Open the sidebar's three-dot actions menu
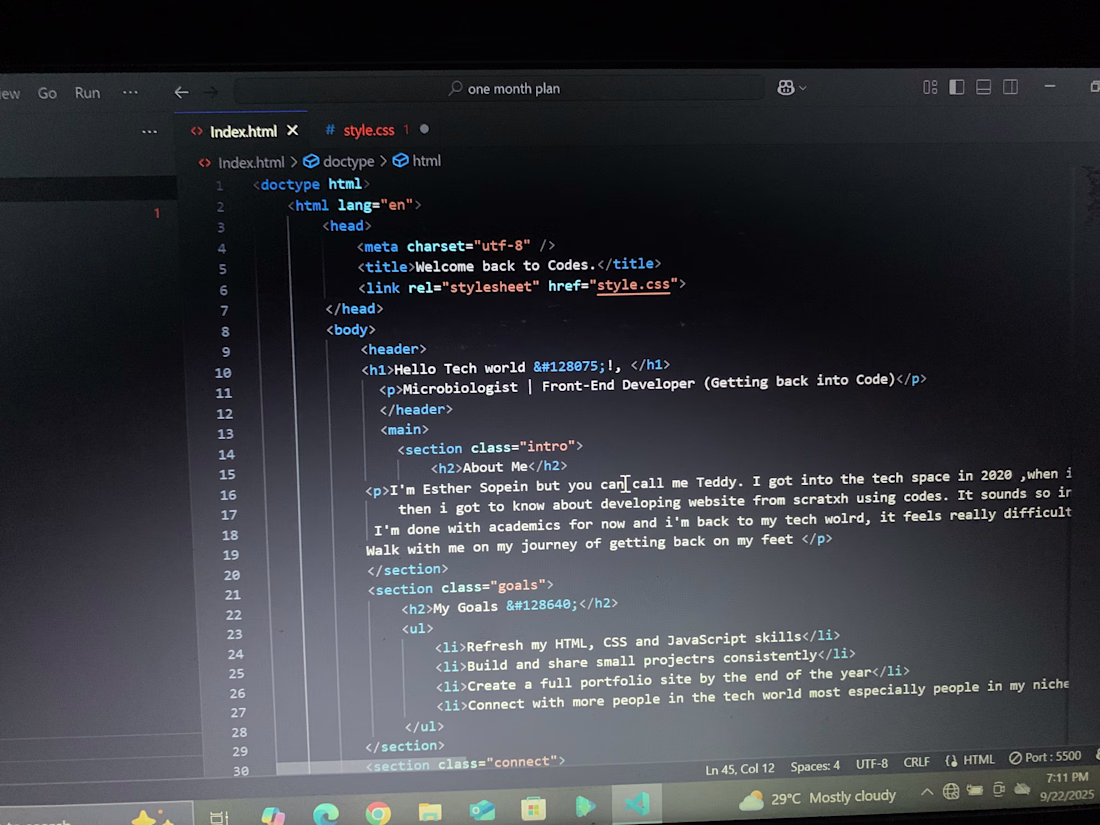Screen dimensions: 1100x825 (x=149, y=131)
